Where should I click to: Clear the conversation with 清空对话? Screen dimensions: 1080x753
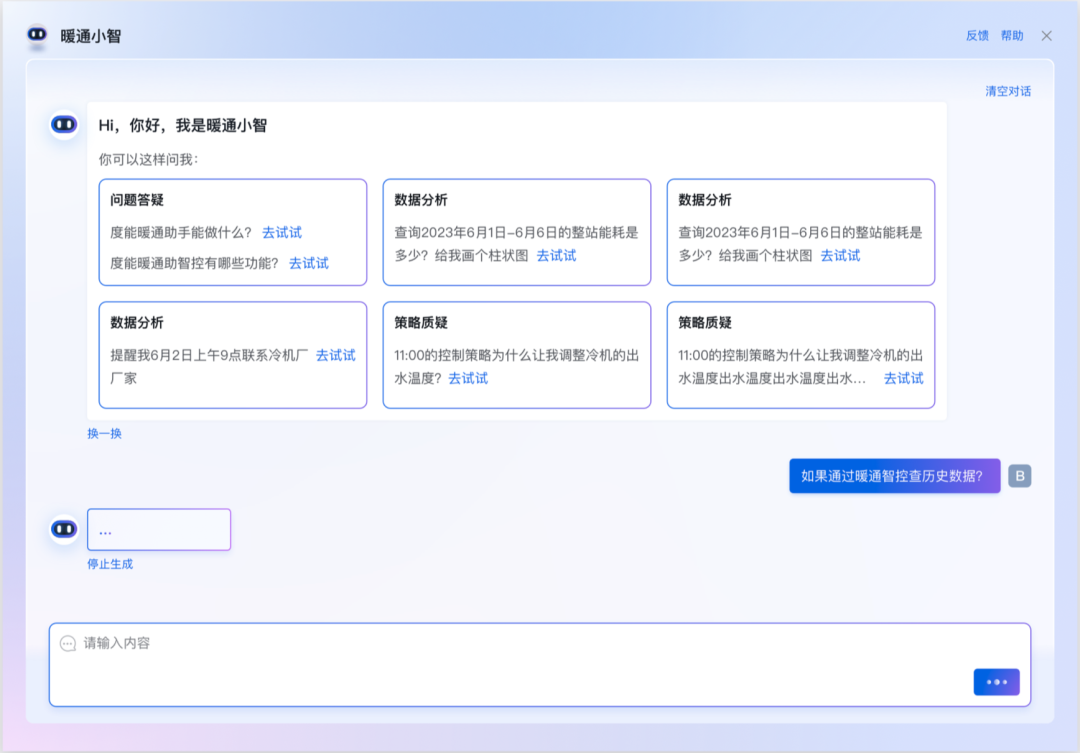pos(1008,91)
